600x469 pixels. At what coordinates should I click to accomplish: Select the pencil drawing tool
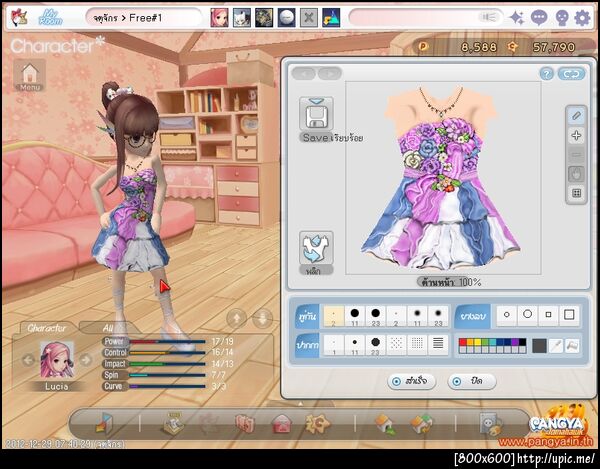click(576, 116)
